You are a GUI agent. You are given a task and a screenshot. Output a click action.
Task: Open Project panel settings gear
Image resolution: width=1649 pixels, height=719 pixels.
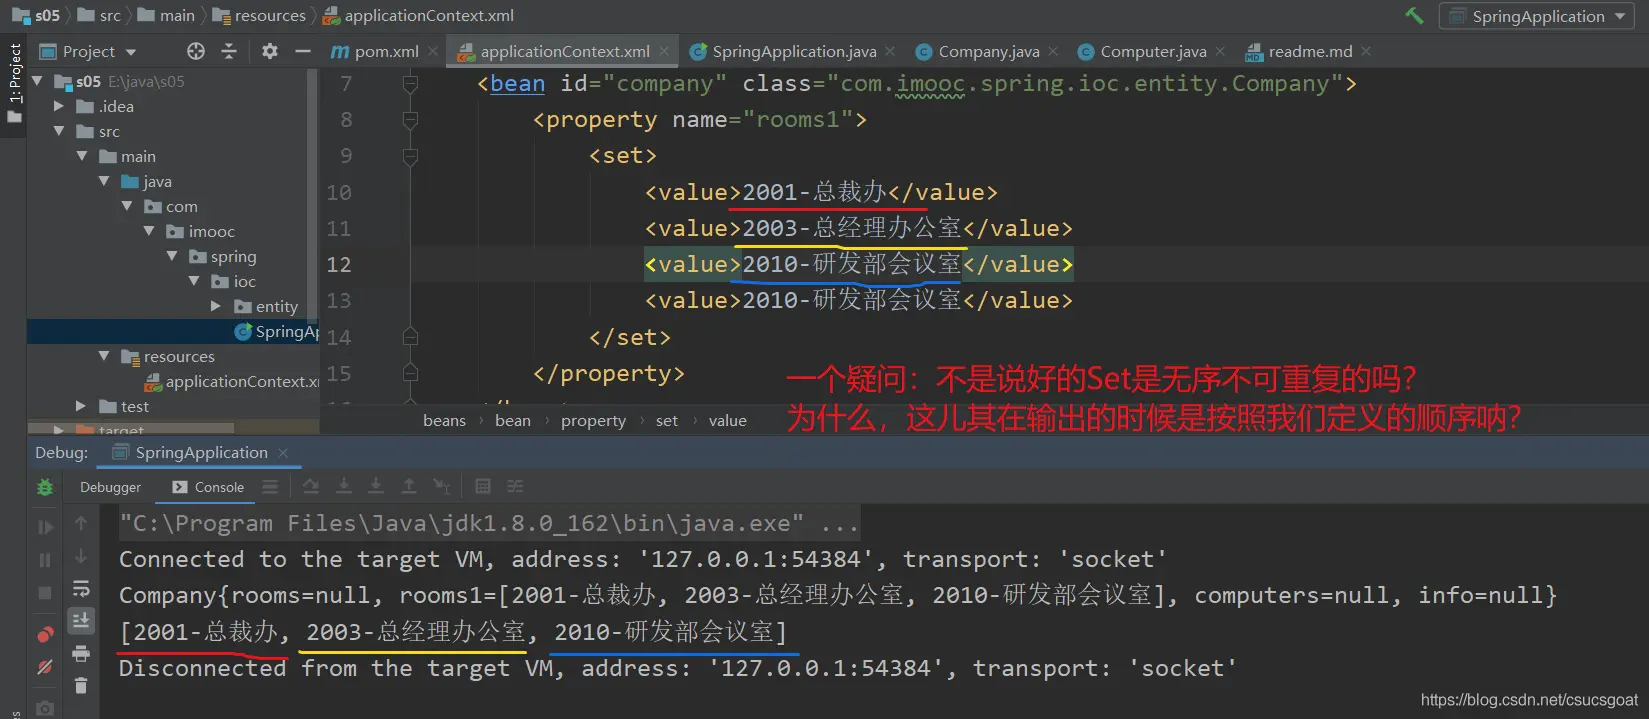pos(270,51)
